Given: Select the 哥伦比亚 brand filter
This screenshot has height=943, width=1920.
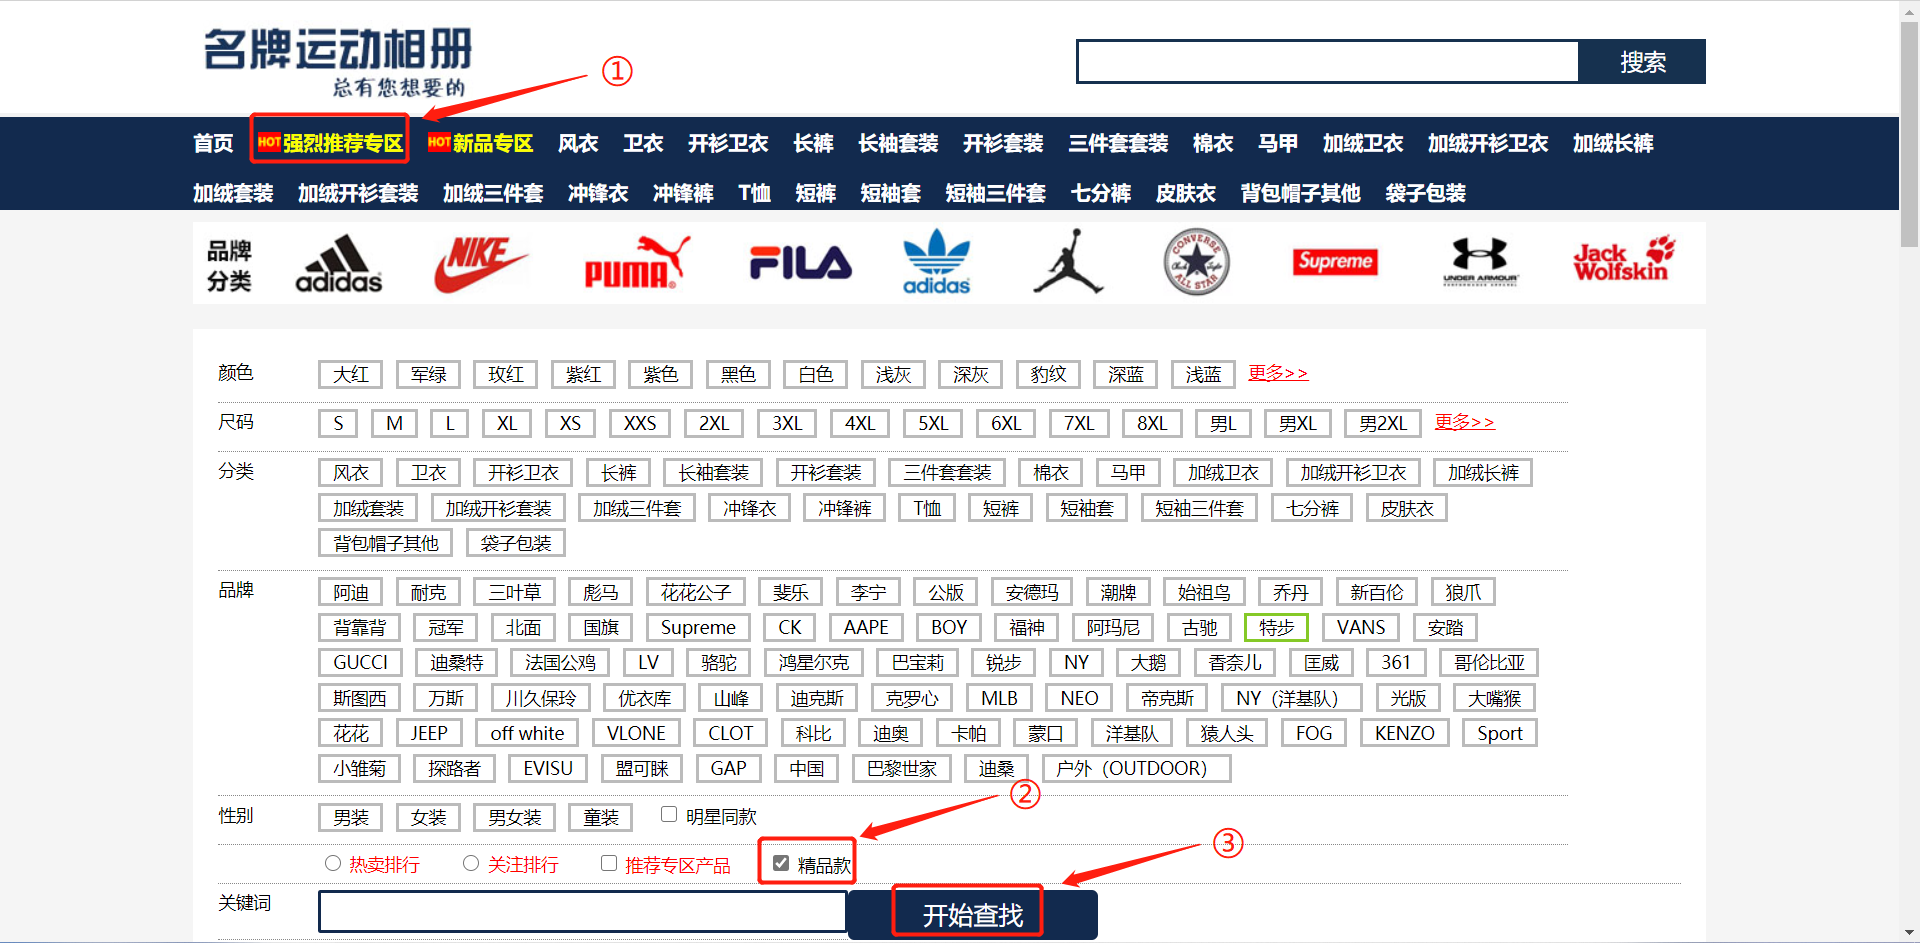Looking at the screenshot, I should pyautogui.click(x=1489, y=662).
